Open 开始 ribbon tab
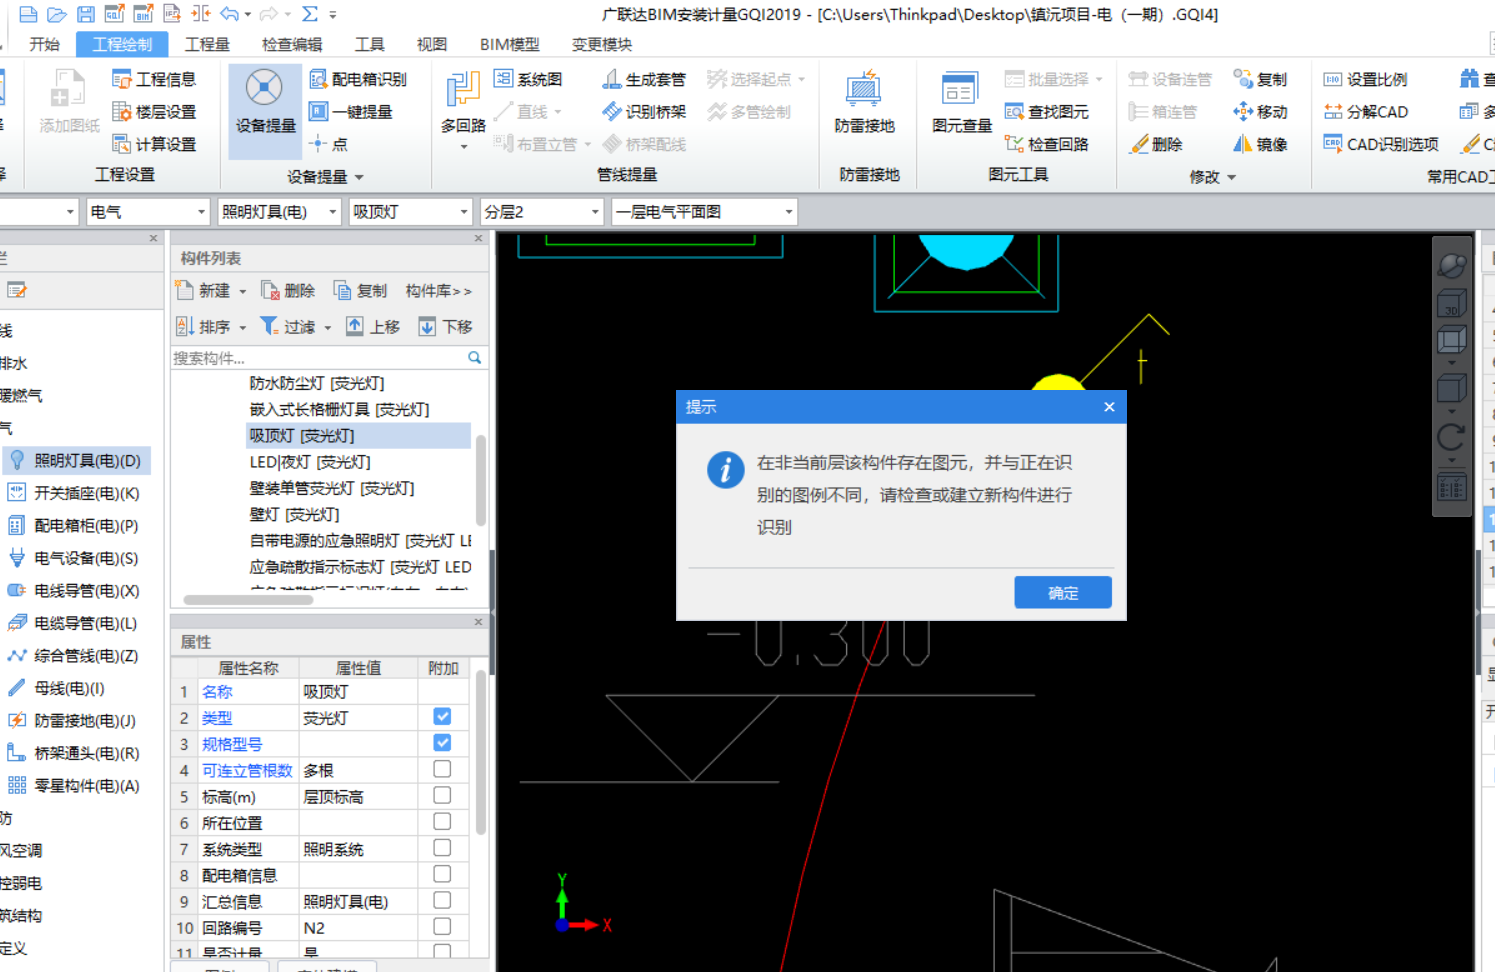 click(x=44, y=44)
